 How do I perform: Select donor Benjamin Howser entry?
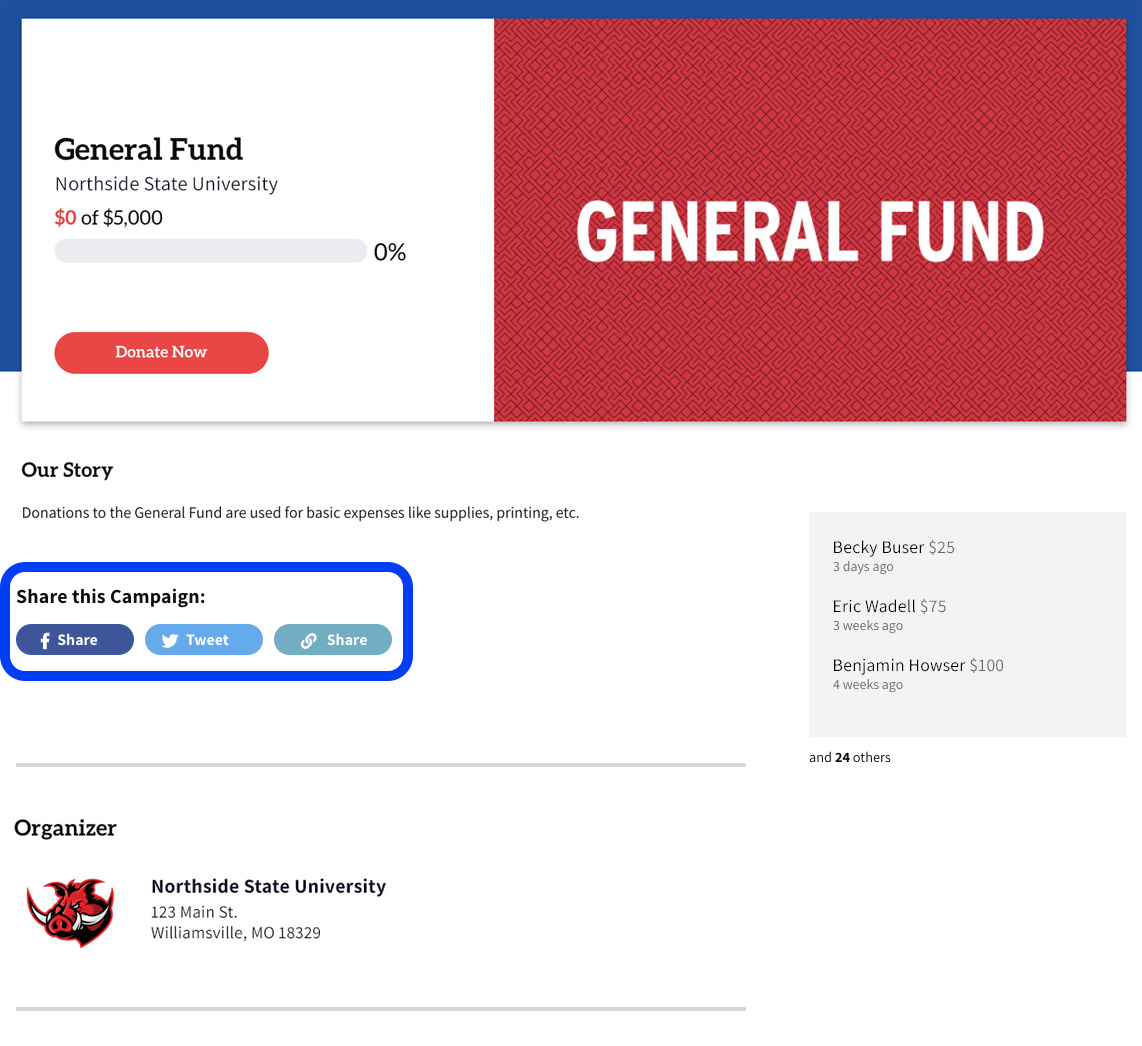(x=918, y=674)
